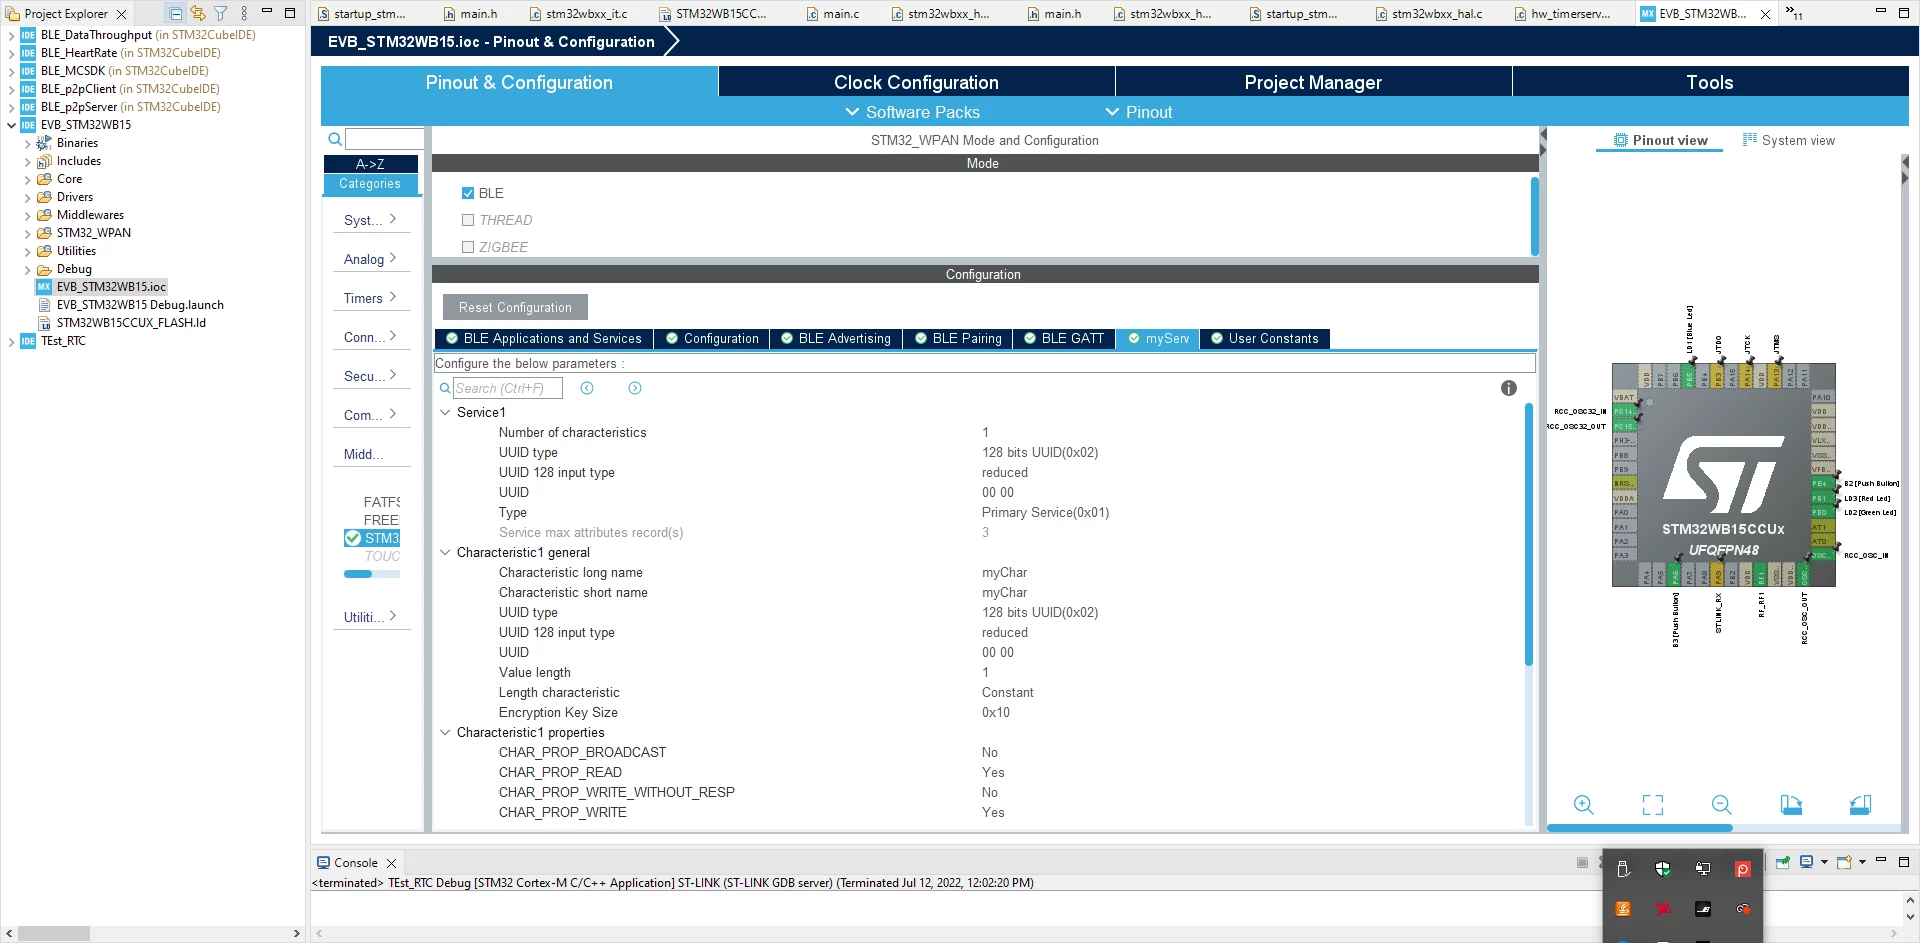The image size is (1920, 943).
Task: Collapse Characteristic1 properties group
Action: click(x=445, y=732)
